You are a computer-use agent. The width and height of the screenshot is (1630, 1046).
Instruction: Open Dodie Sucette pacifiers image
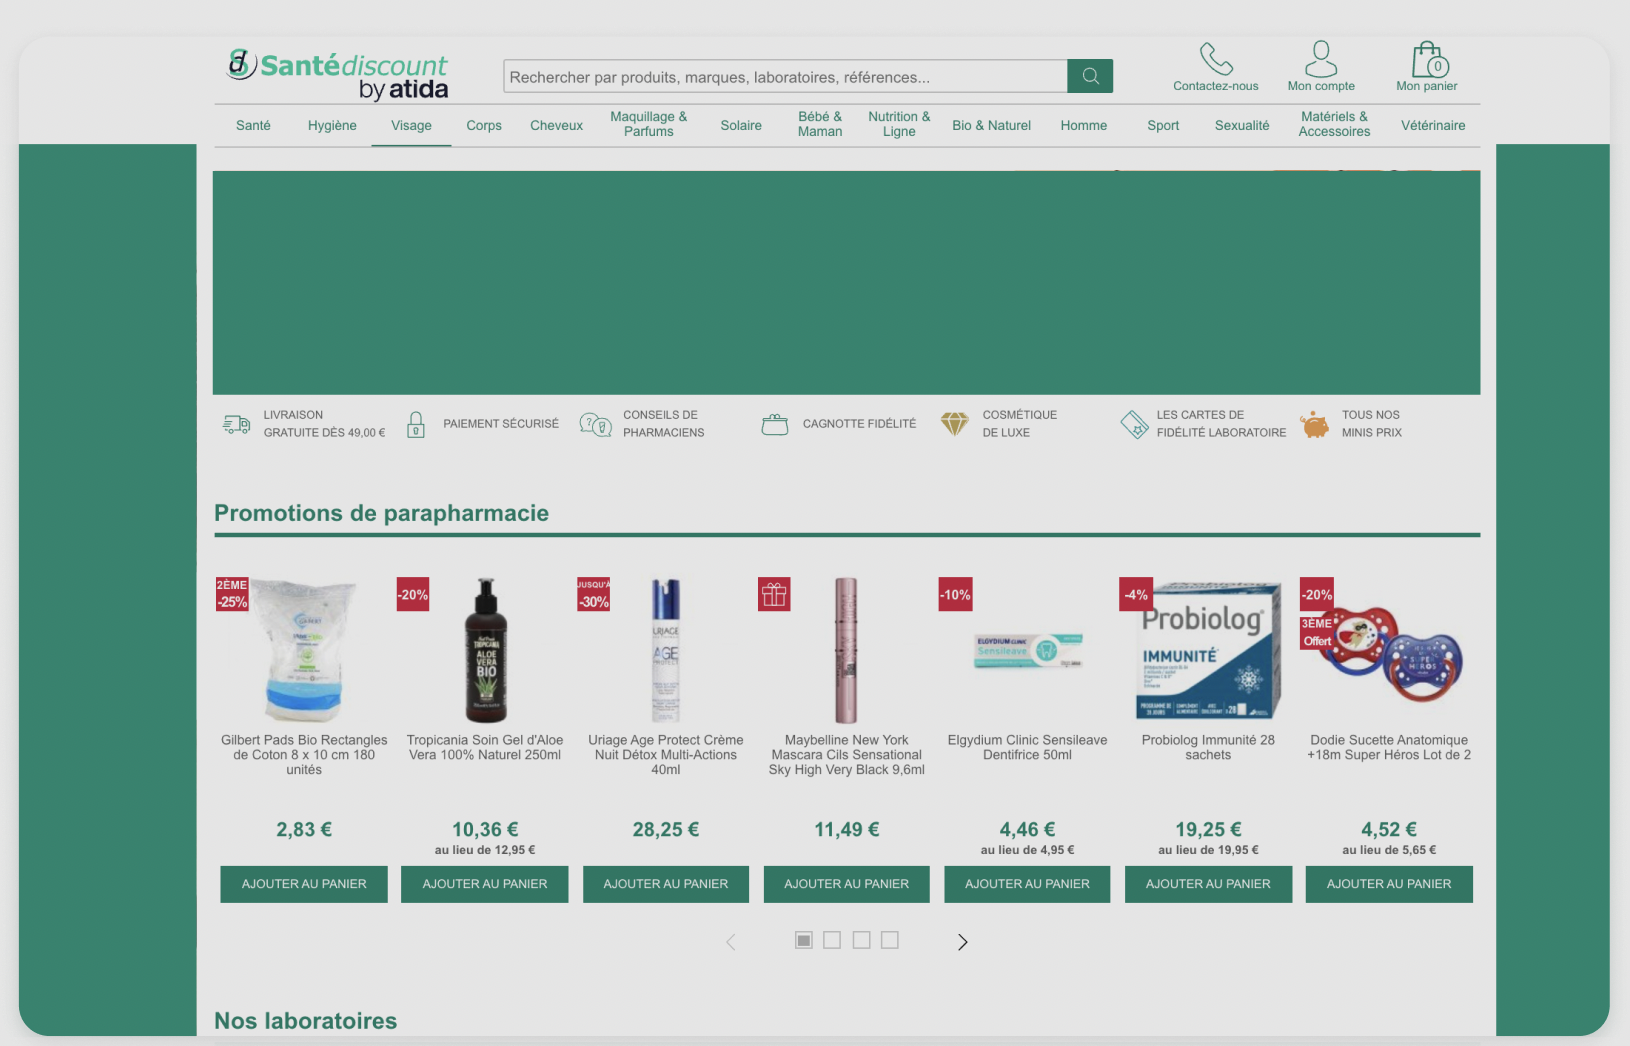(x=1390, y=652)
